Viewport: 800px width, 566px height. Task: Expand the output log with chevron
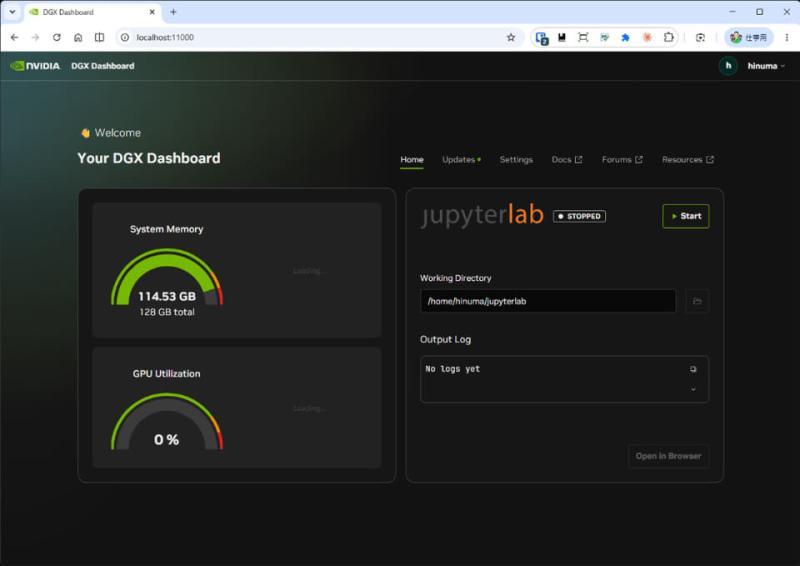(x=693, y=389)
